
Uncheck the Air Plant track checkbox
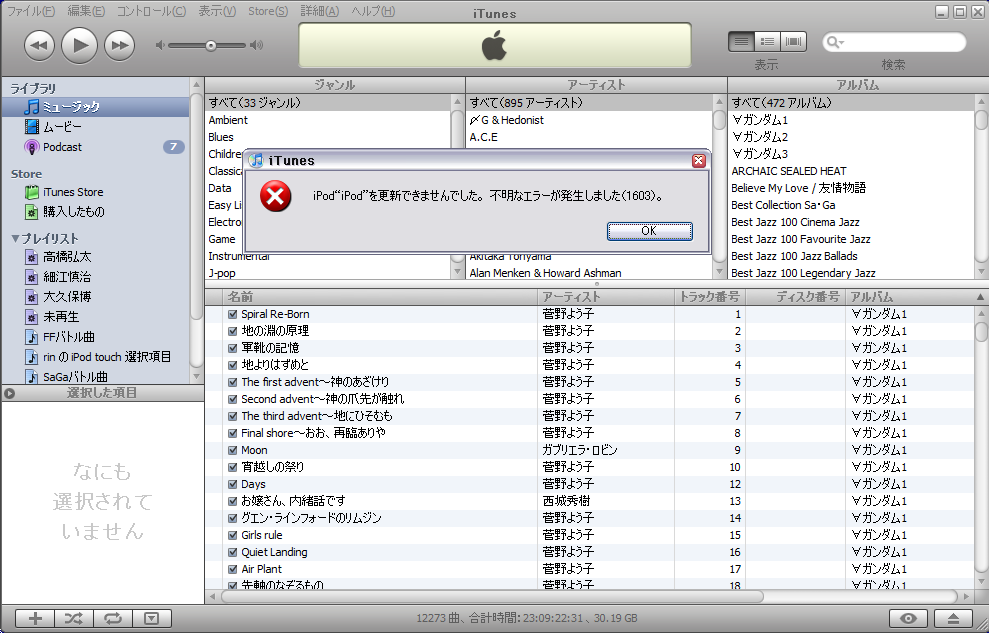pos(232,569)
